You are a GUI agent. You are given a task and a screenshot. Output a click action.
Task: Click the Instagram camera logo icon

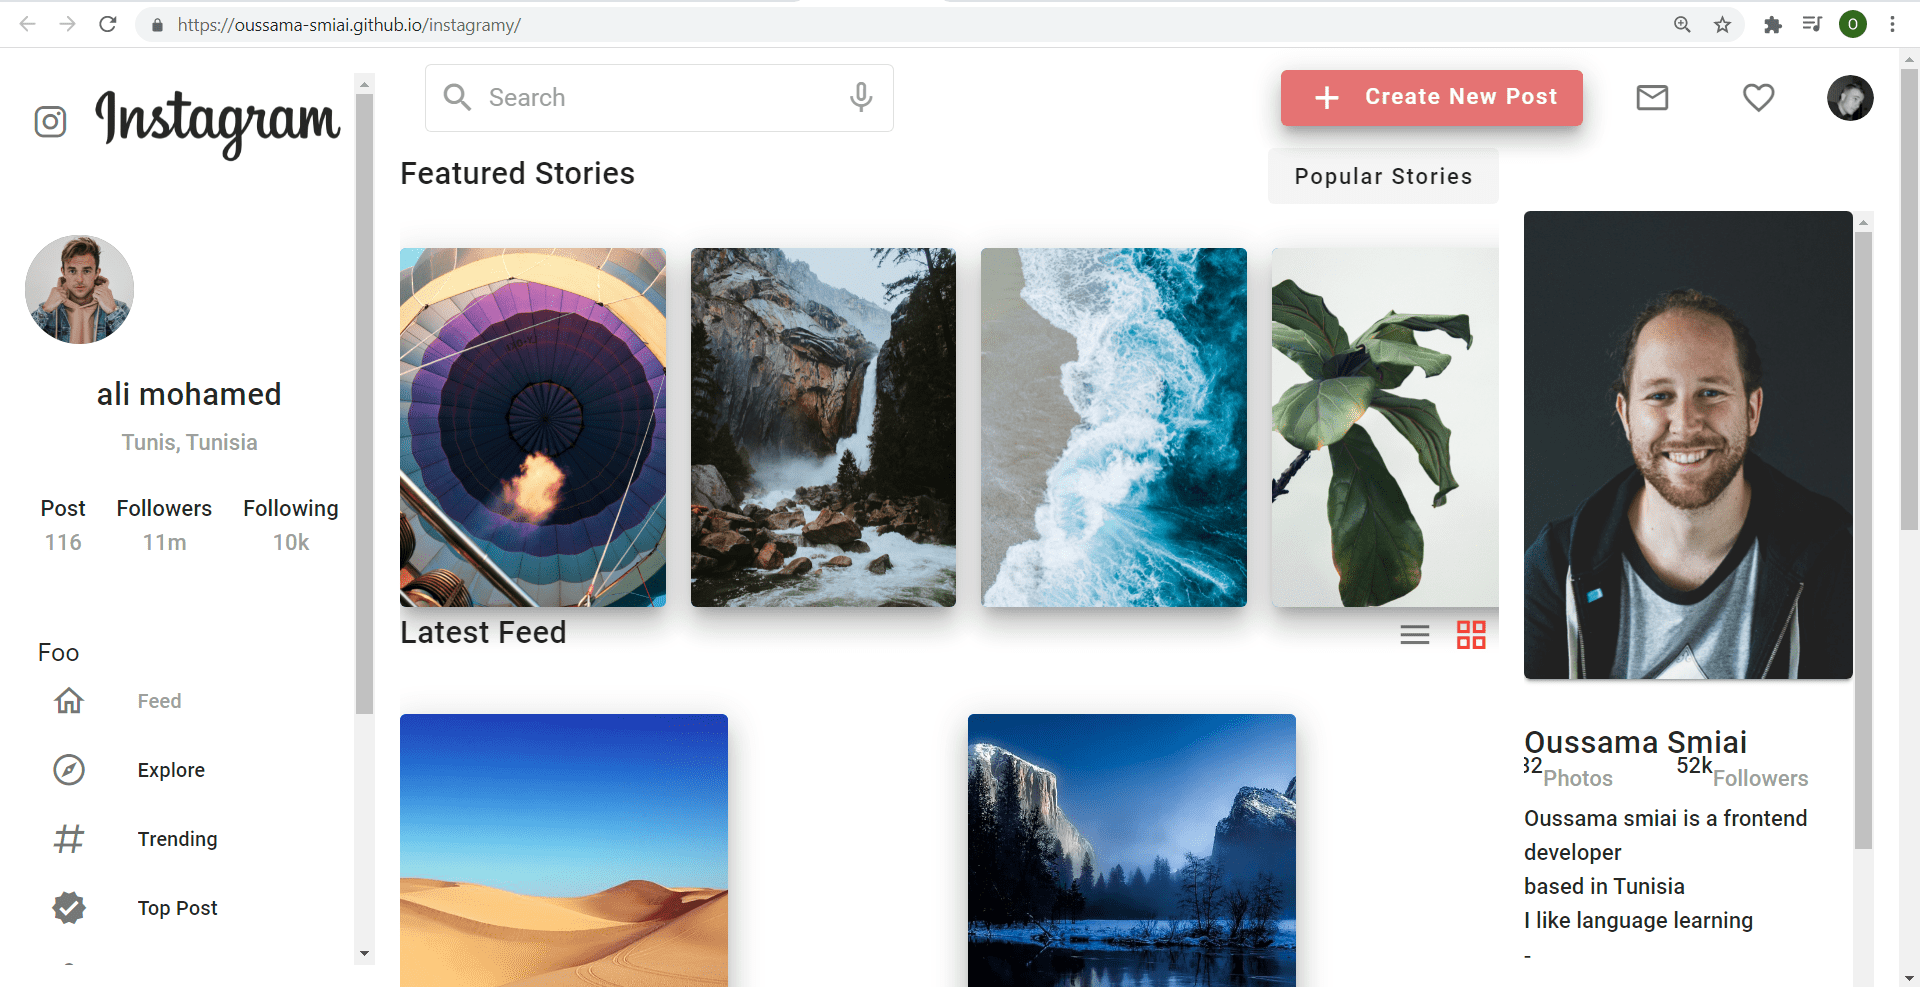coord(50,121)
